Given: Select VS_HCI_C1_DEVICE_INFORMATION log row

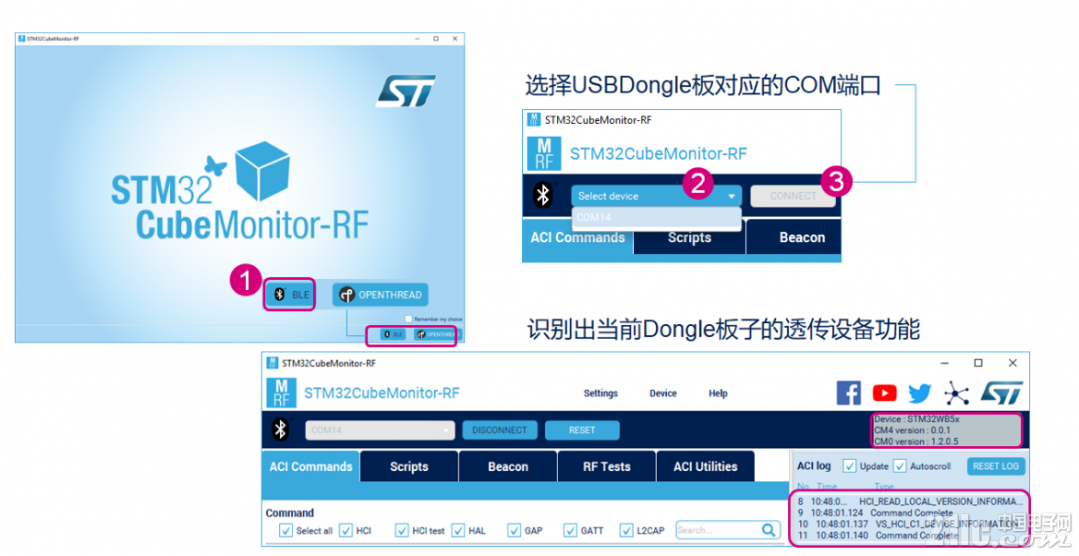Looking at the screenshot, I should [910, 524].
